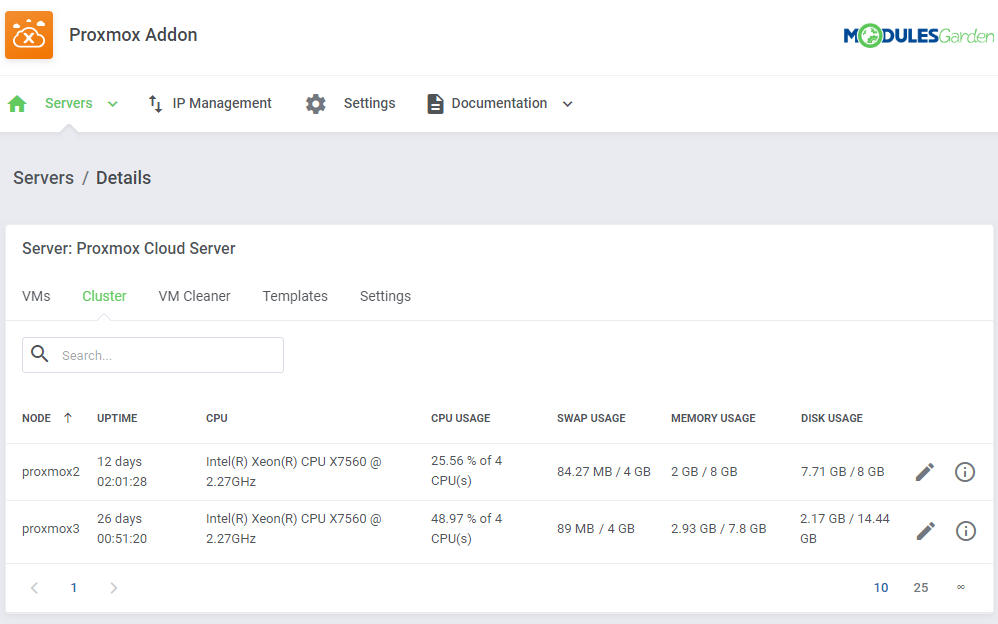This screenshot has height=624, width=998.
Task: Open the Documentation menu item
Action: tap(499, 103)
